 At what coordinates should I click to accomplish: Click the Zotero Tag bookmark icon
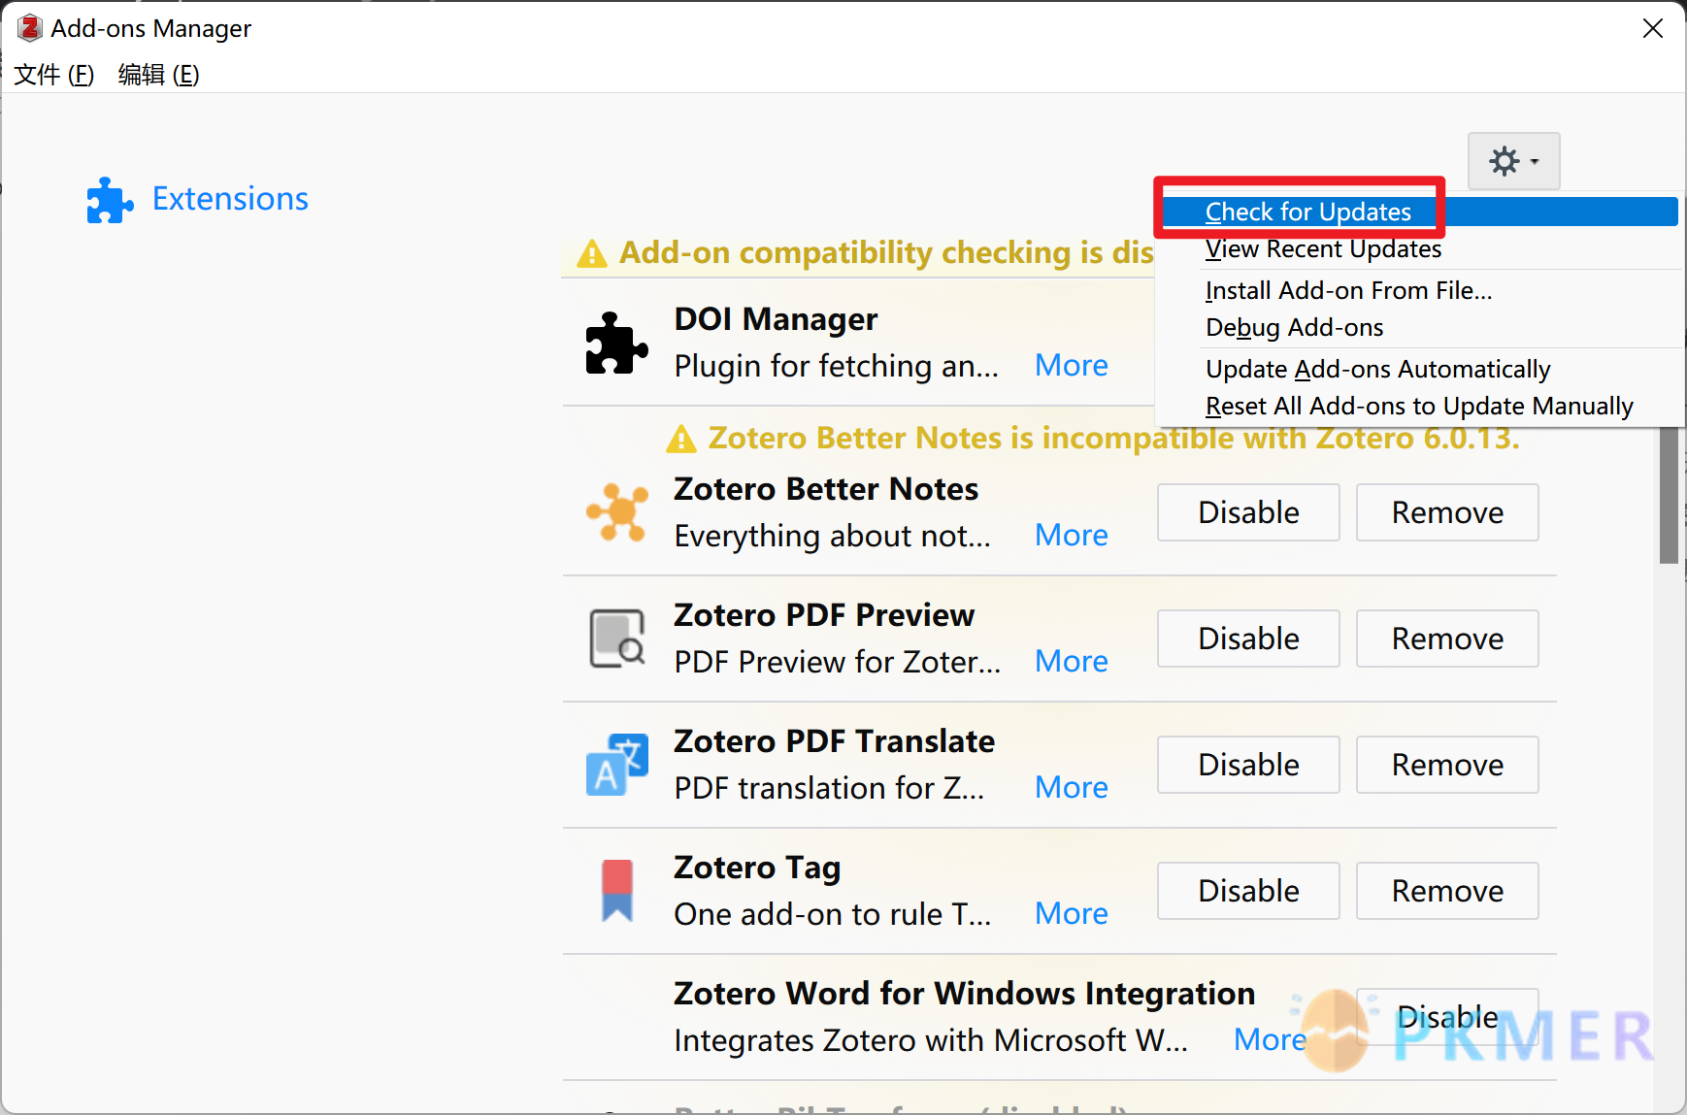pyautogui.click(x=617, y=890)
